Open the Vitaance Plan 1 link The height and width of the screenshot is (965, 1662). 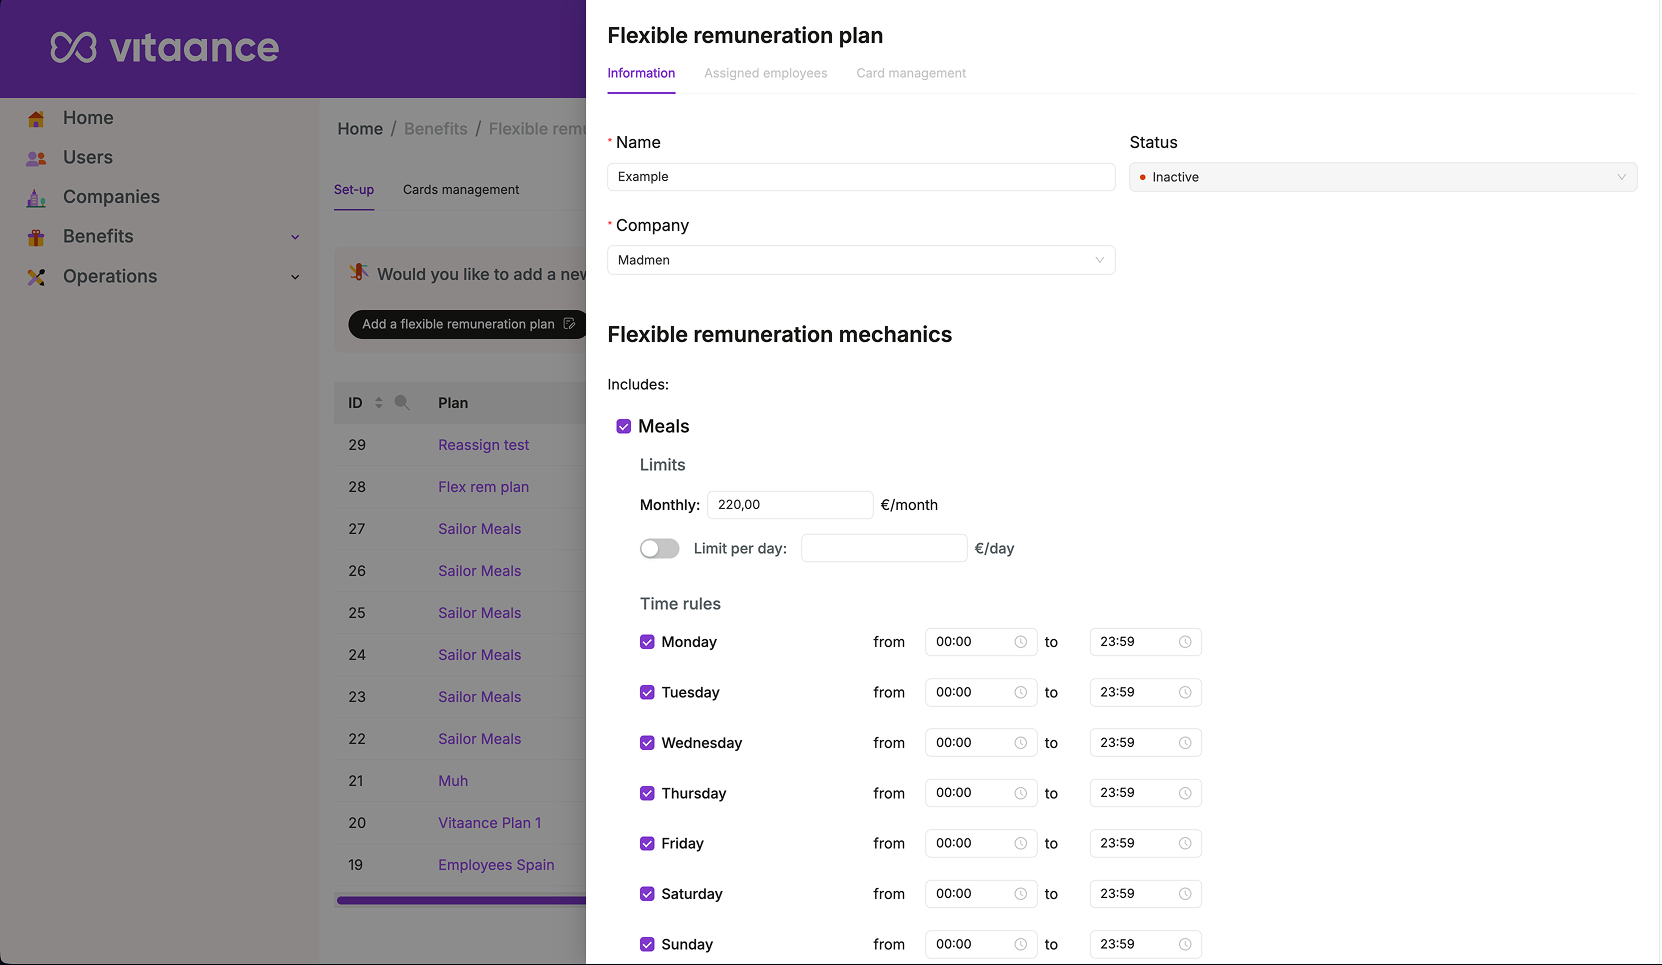489,823
